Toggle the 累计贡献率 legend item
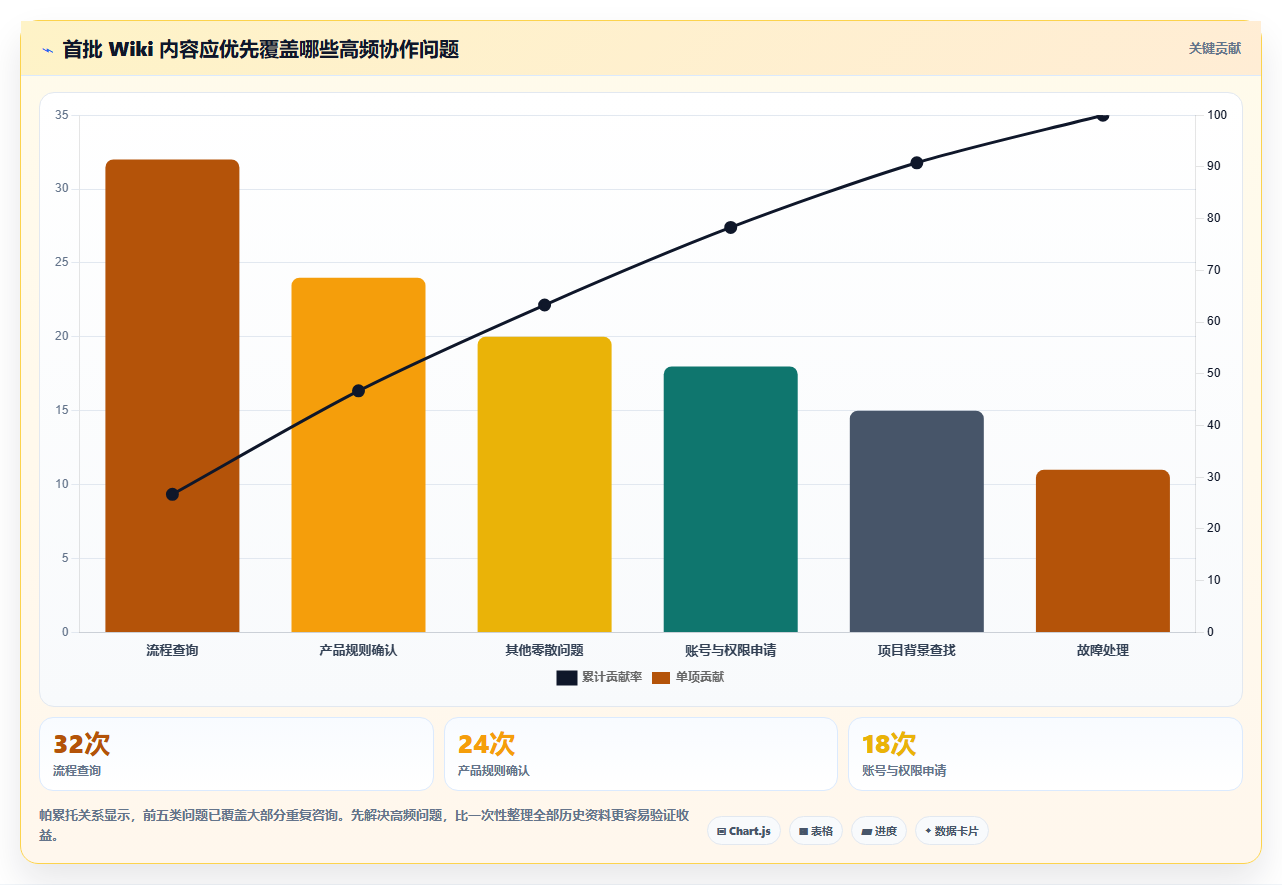 (x=599, y=678)
